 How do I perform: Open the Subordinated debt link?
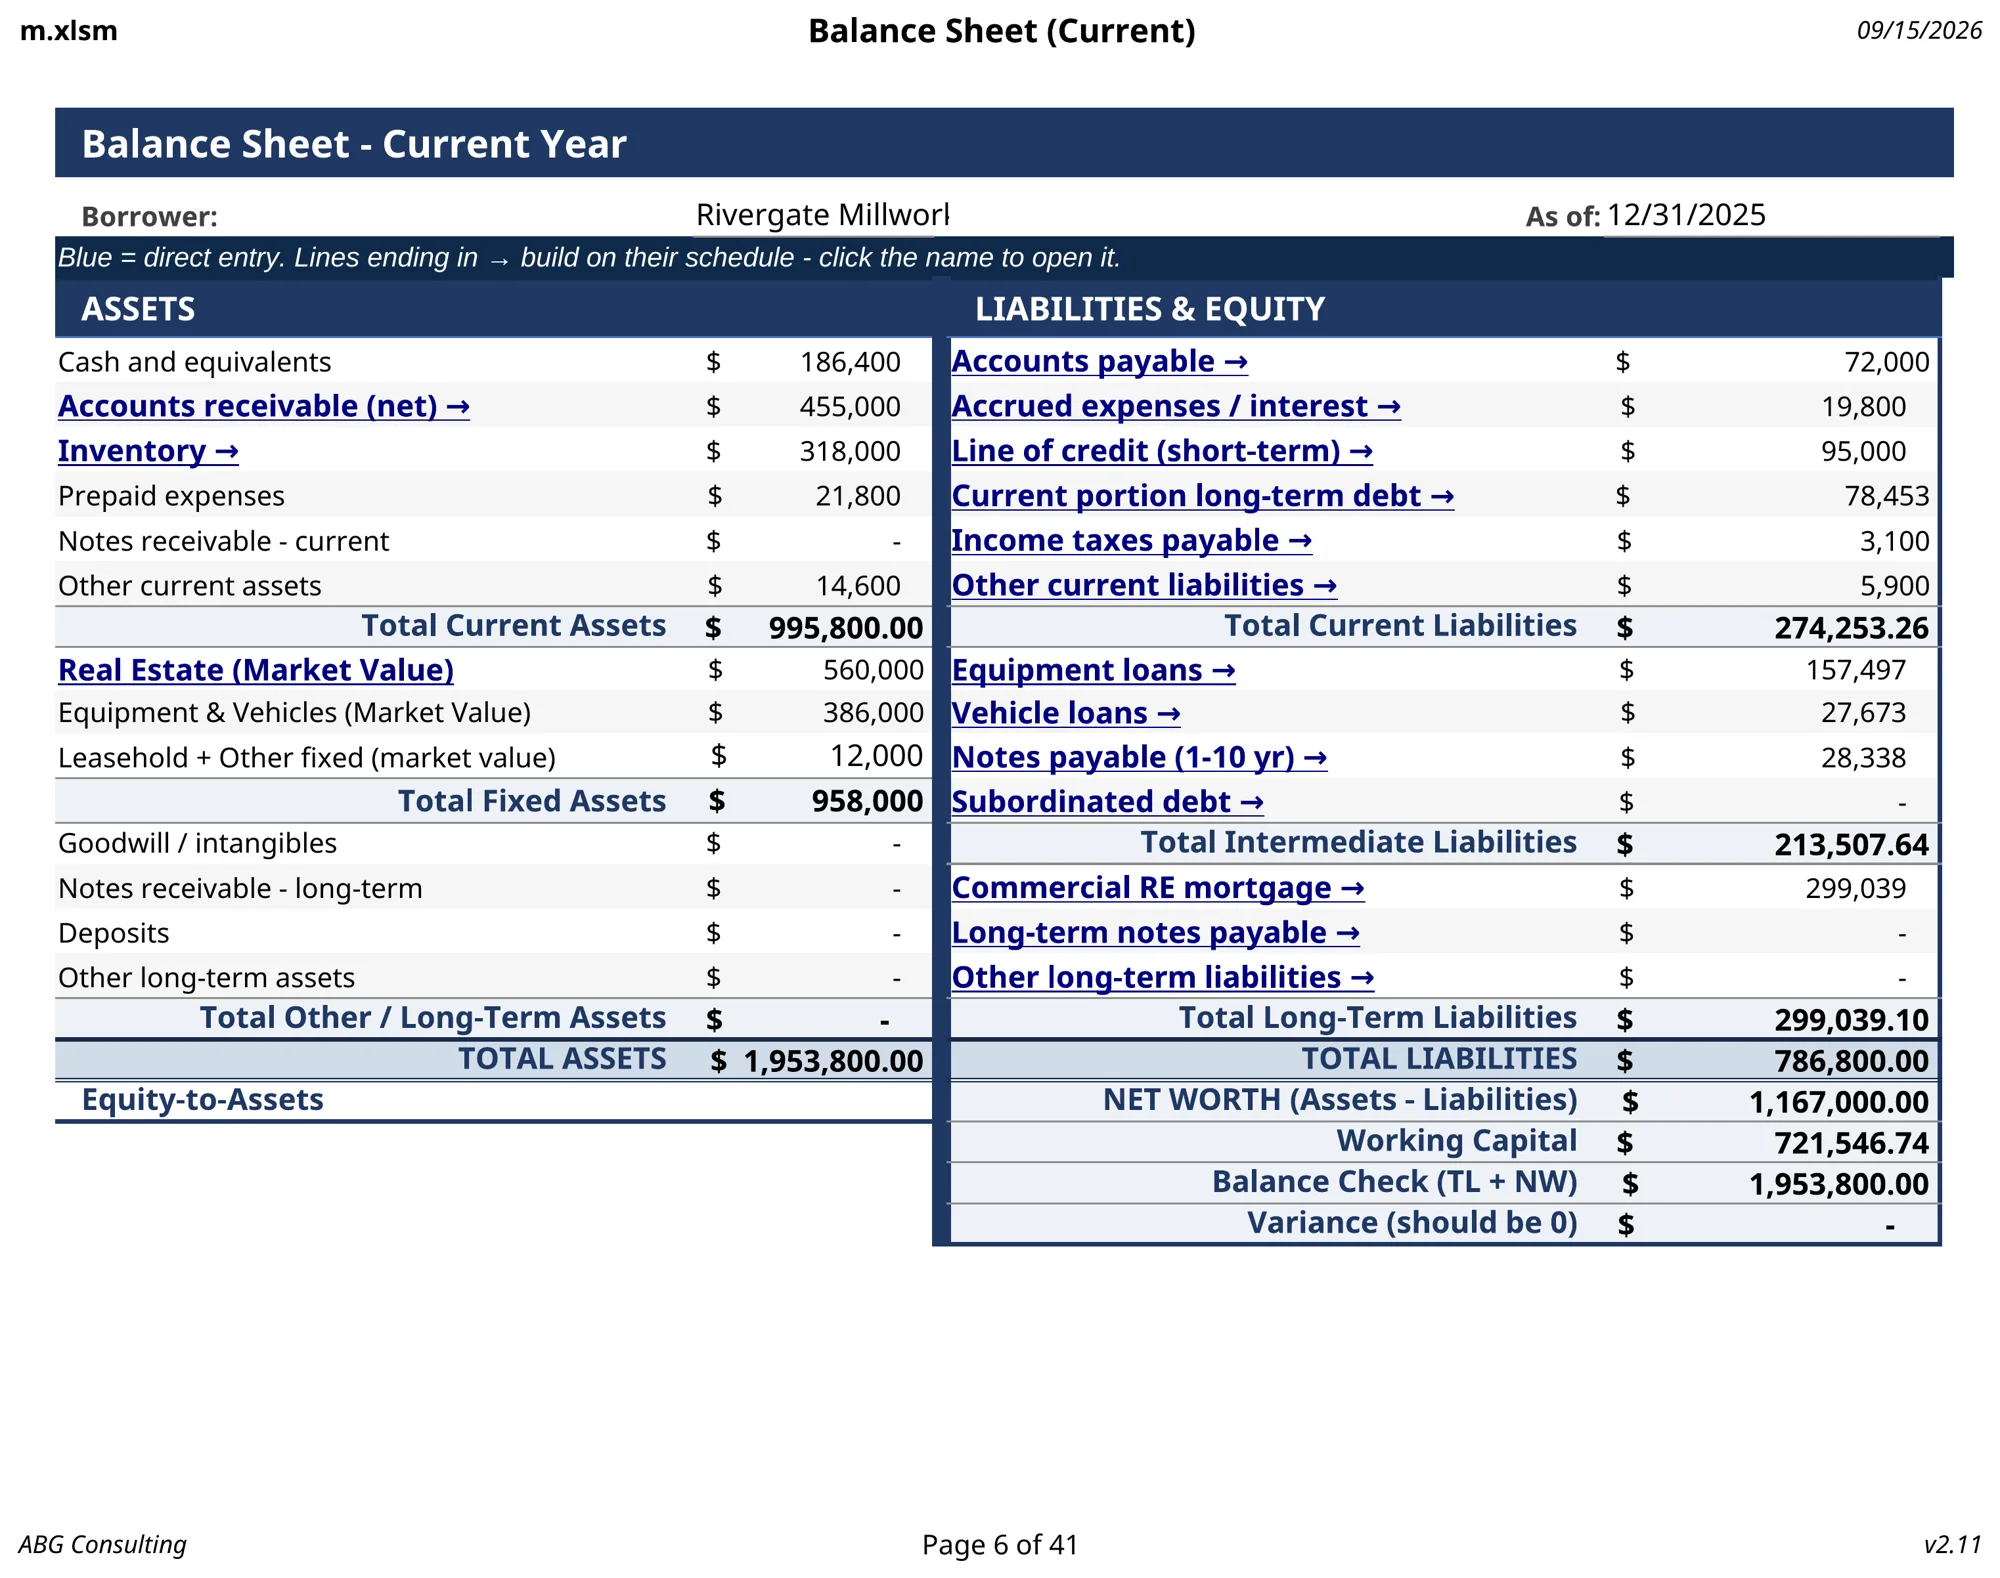click(1107, 802)
